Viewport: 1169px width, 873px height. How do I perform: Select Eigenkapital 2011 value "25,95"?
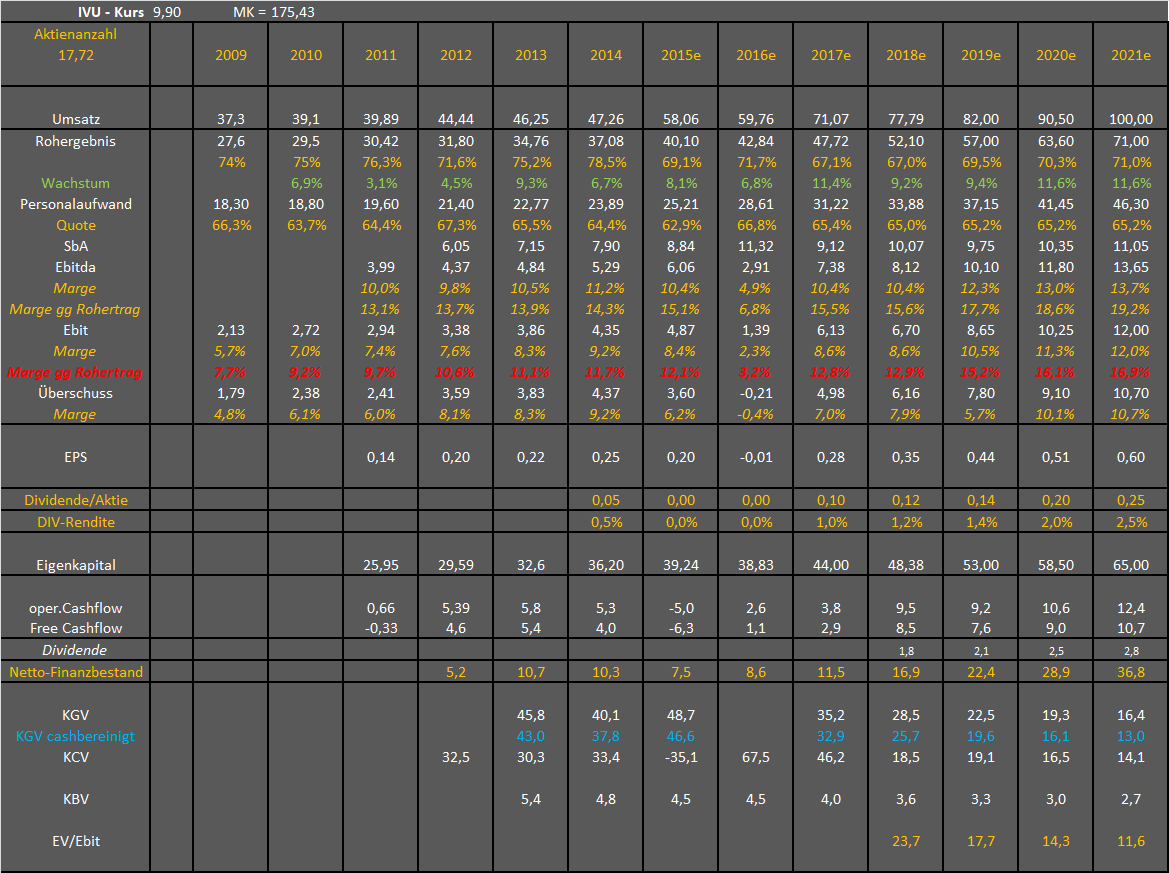(x=381, y=564)
